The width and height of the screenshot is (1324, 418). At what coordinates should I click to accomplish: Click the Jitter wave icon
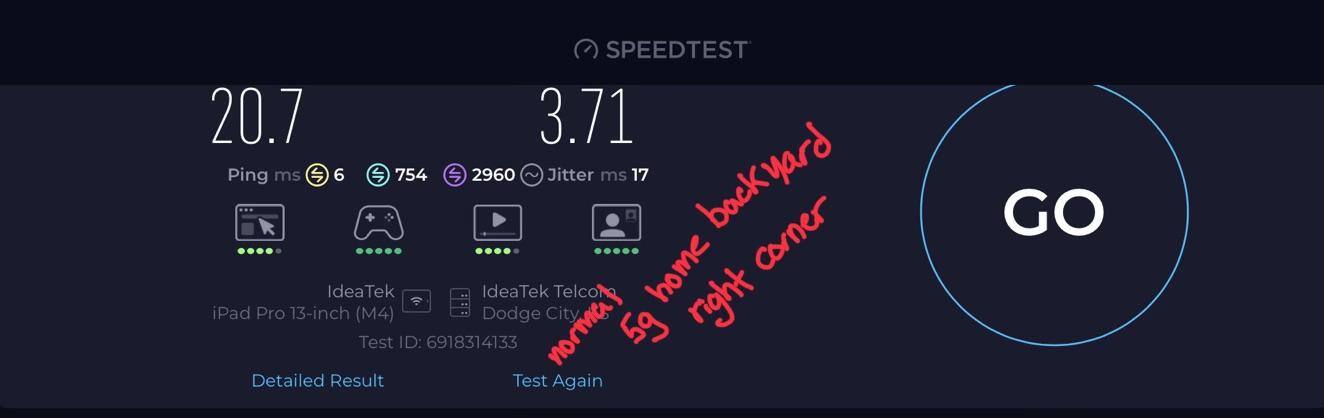point(532,175)
